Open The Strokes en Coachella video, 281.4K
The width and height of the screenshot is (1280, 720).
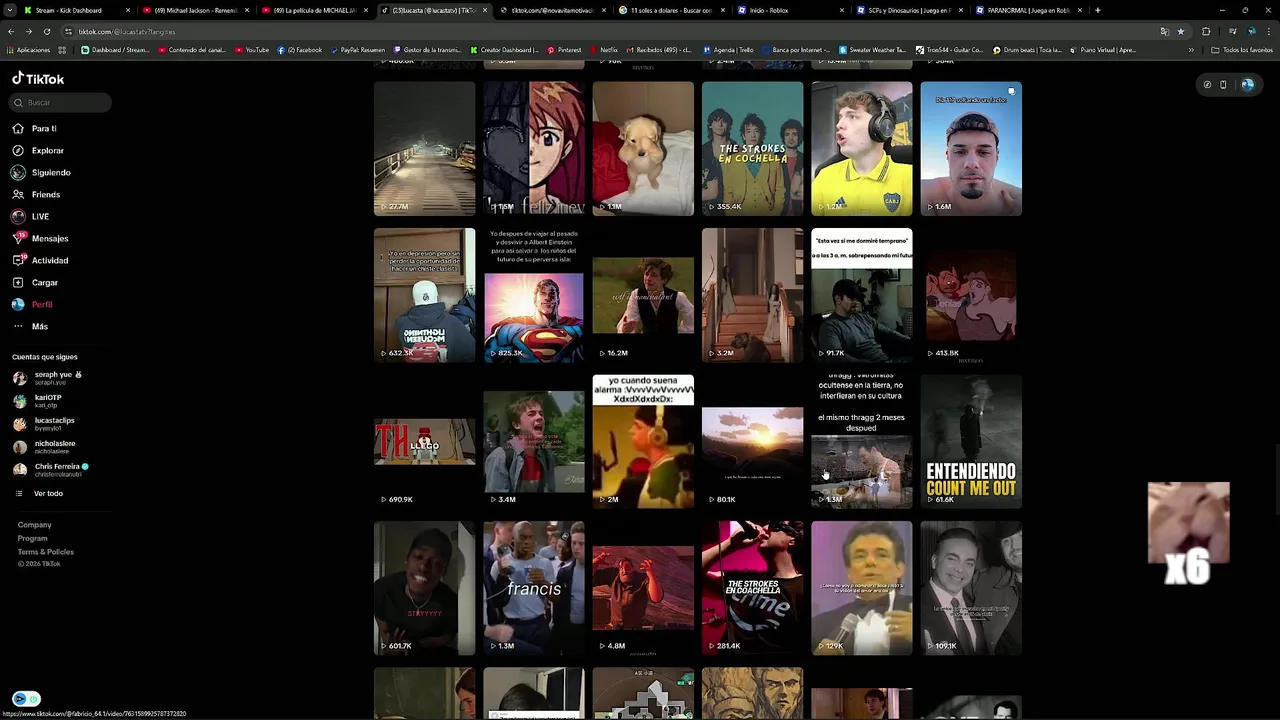(752, 588)
